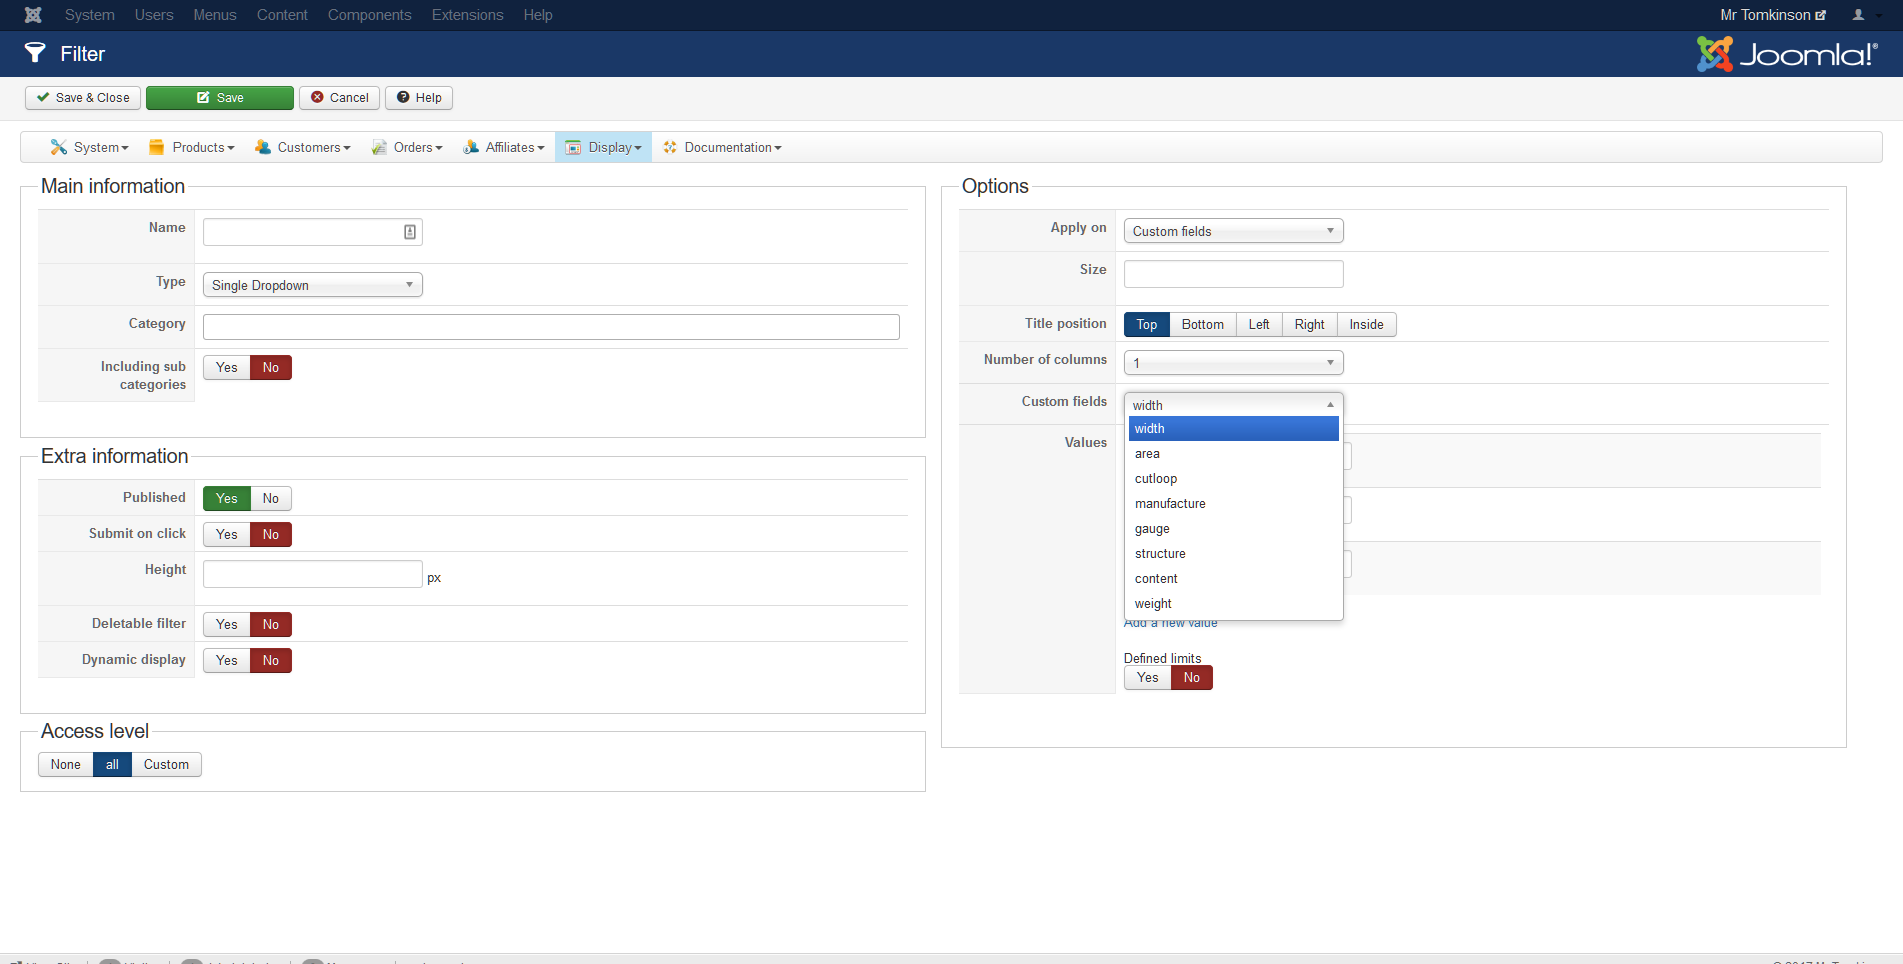1903x964 pixels.
Task: Select the highlighted width option
Action: click(1234, 429)
